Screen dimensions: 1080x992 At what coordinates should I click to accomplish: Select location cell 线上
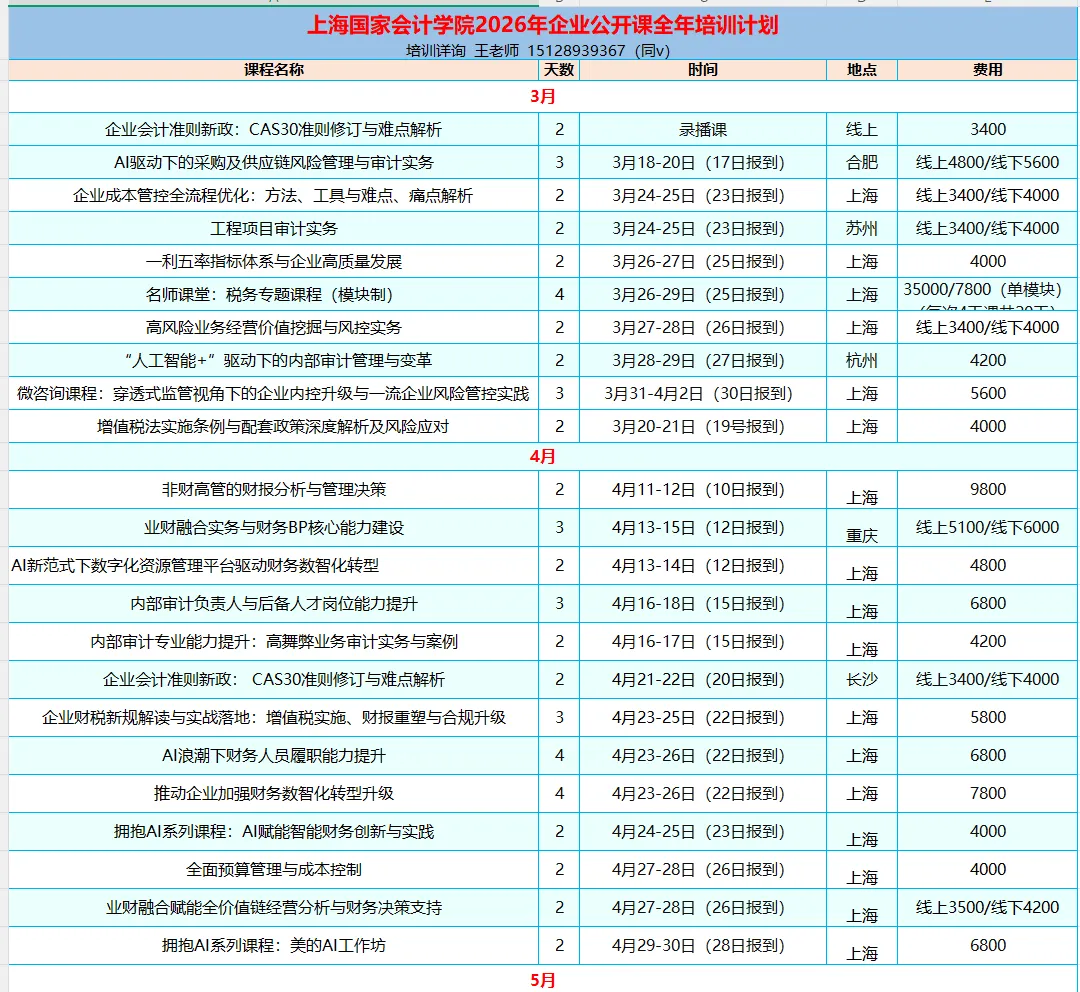862,130
